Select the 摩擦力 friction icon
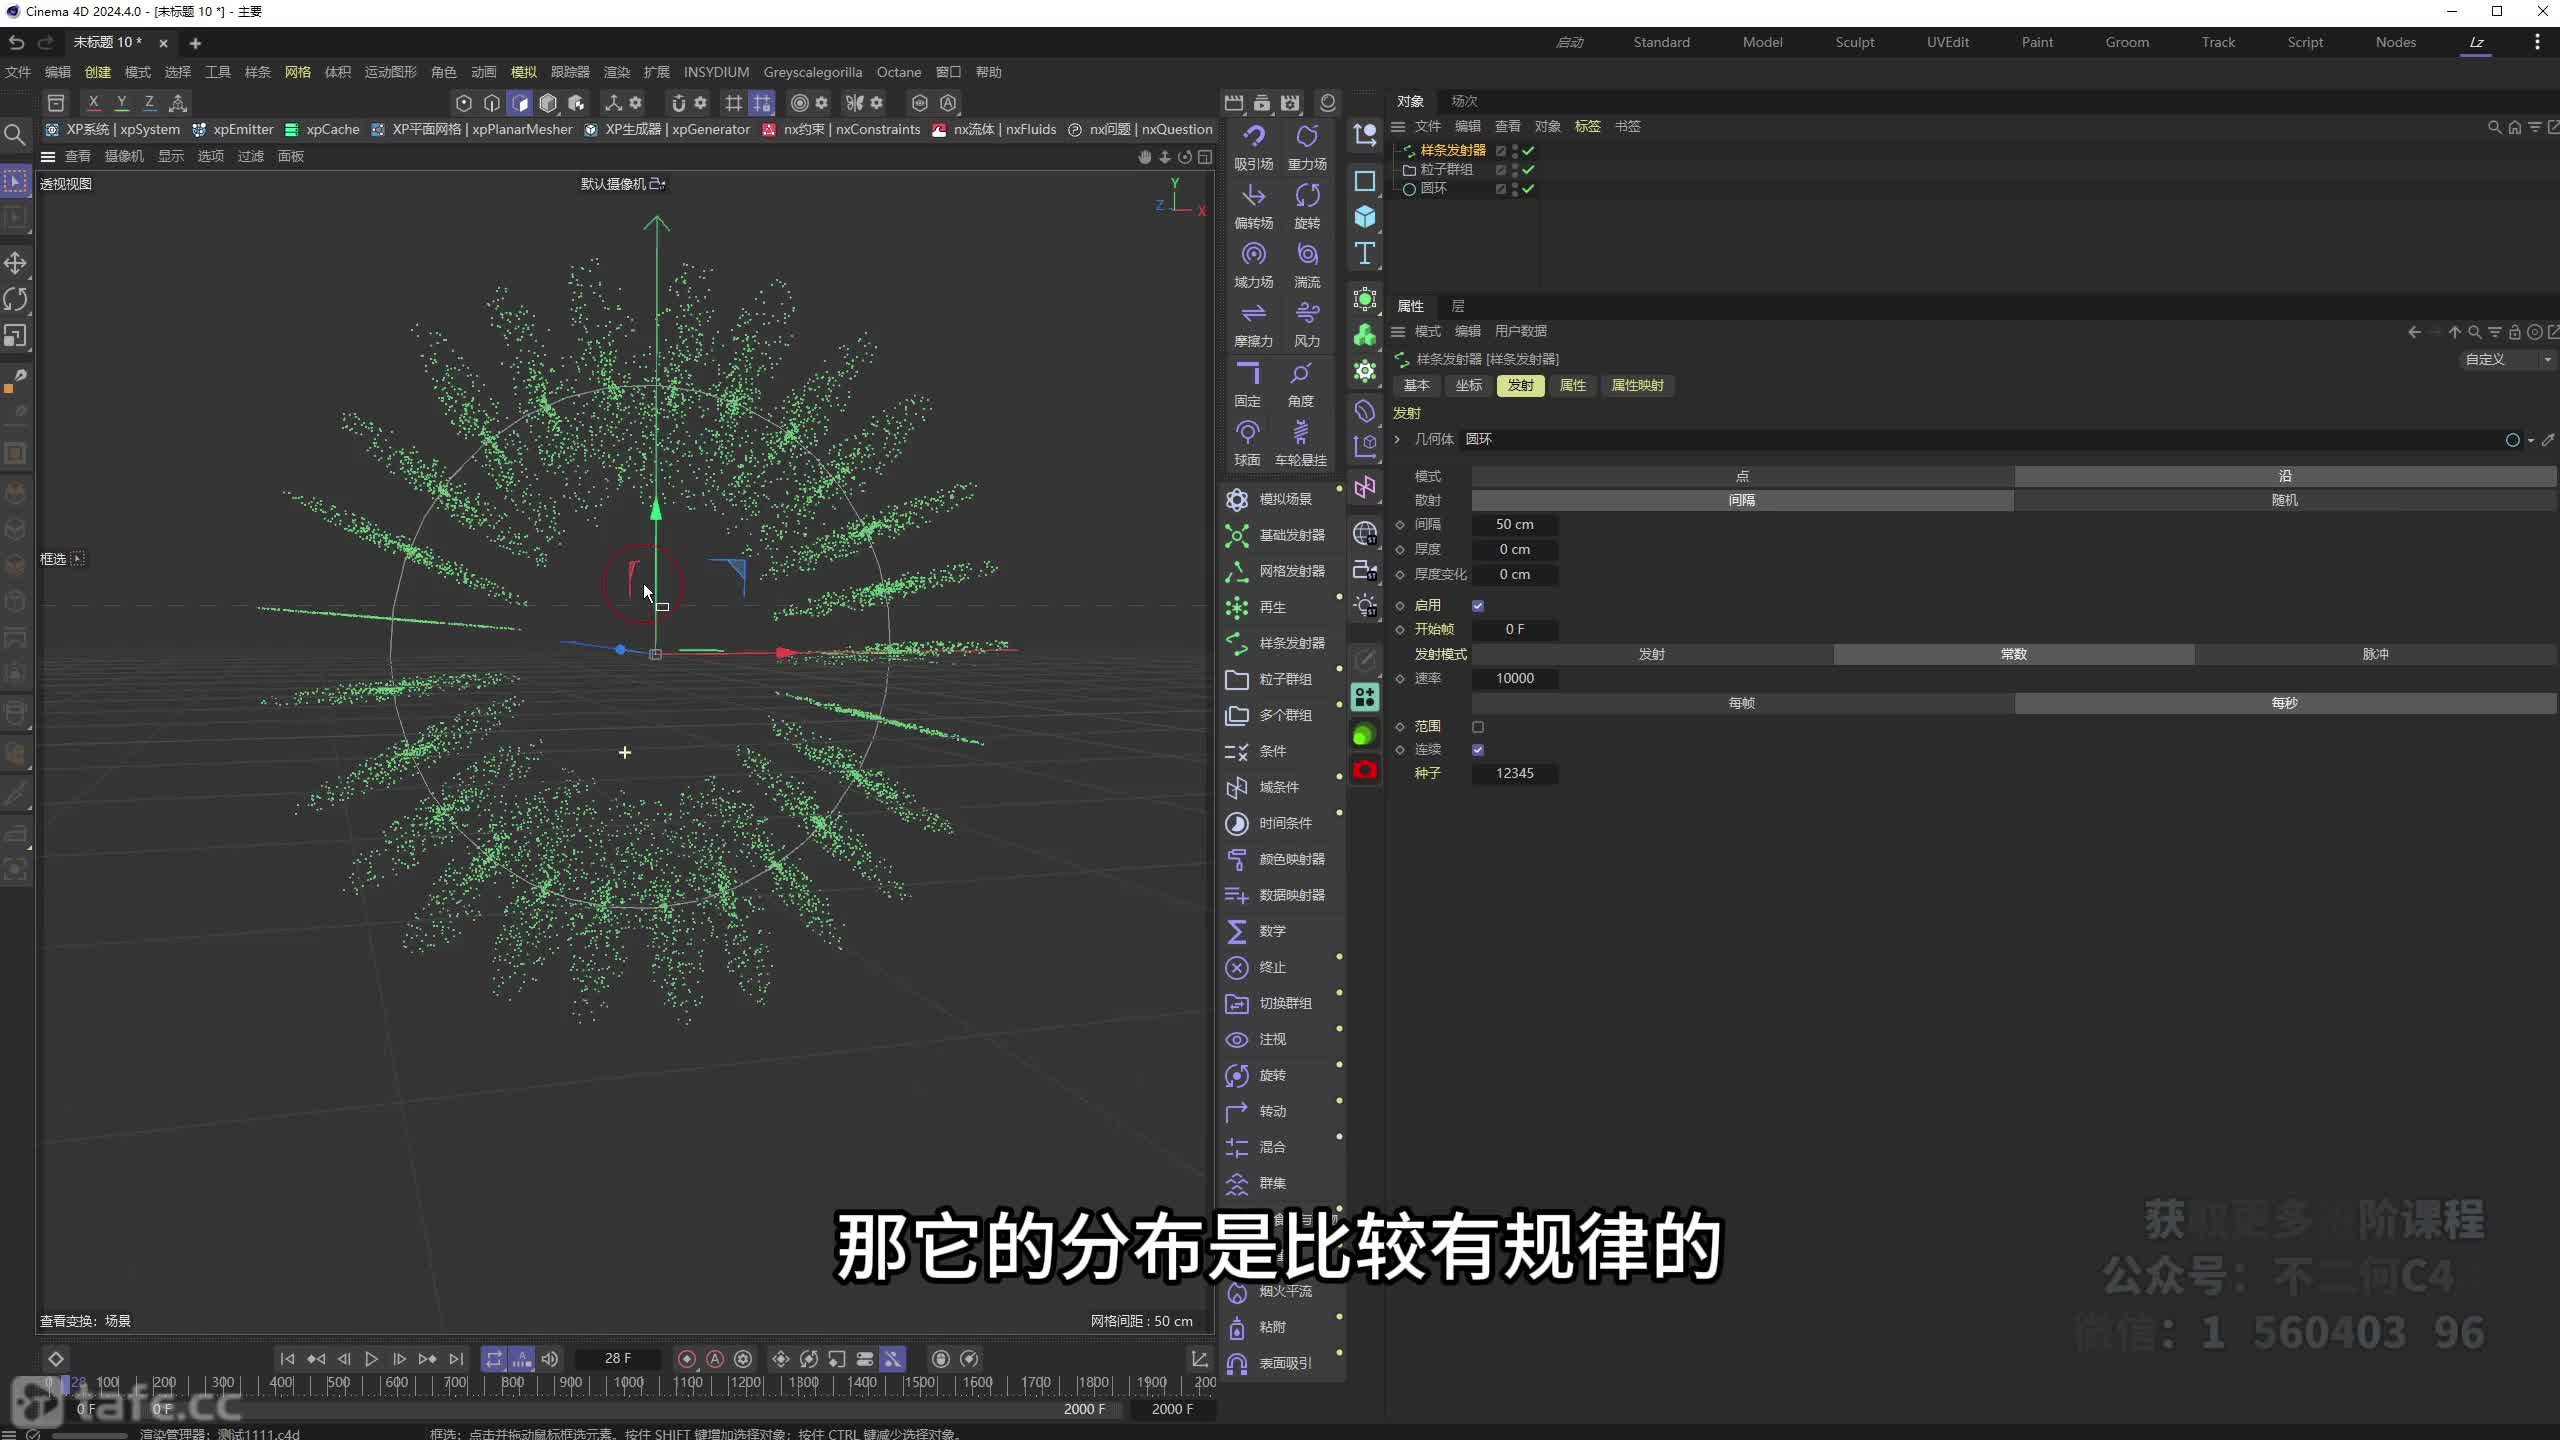Screen dimensions: 2560x1440 tap(1253, 323)
